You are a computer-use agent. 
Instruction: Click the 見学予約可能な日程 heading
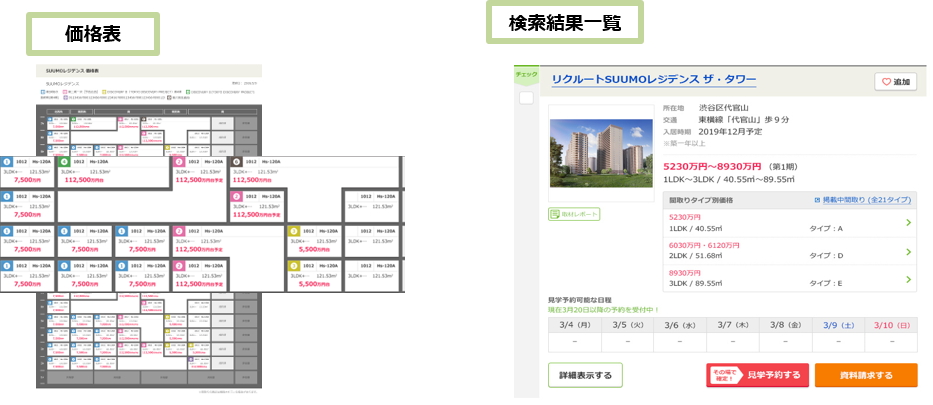(580, 300)
